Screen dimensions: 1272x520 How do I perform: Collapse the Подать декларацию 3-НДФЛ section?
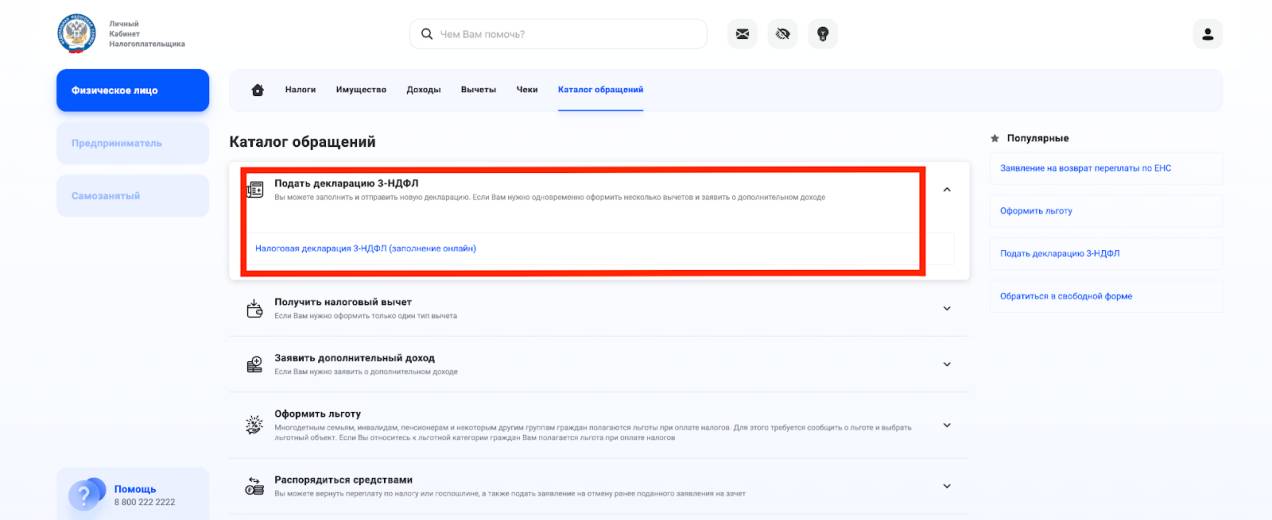pos(947,190)
